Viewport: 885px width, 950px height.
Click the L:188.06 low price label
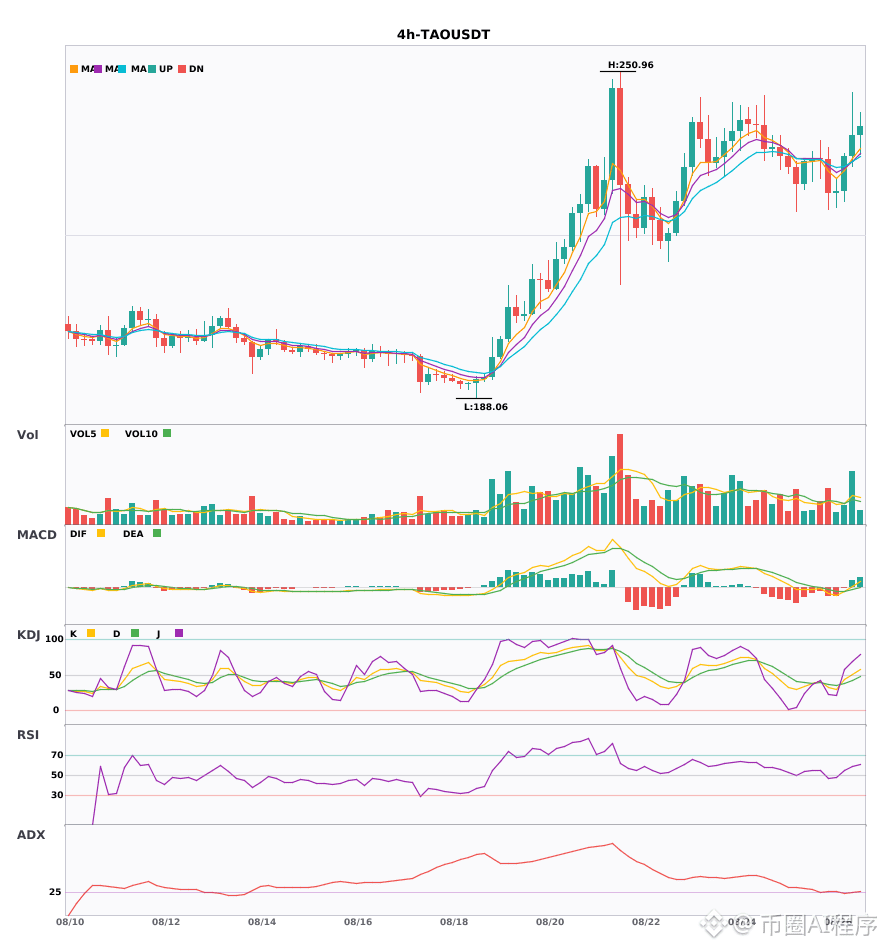point(486,407)
